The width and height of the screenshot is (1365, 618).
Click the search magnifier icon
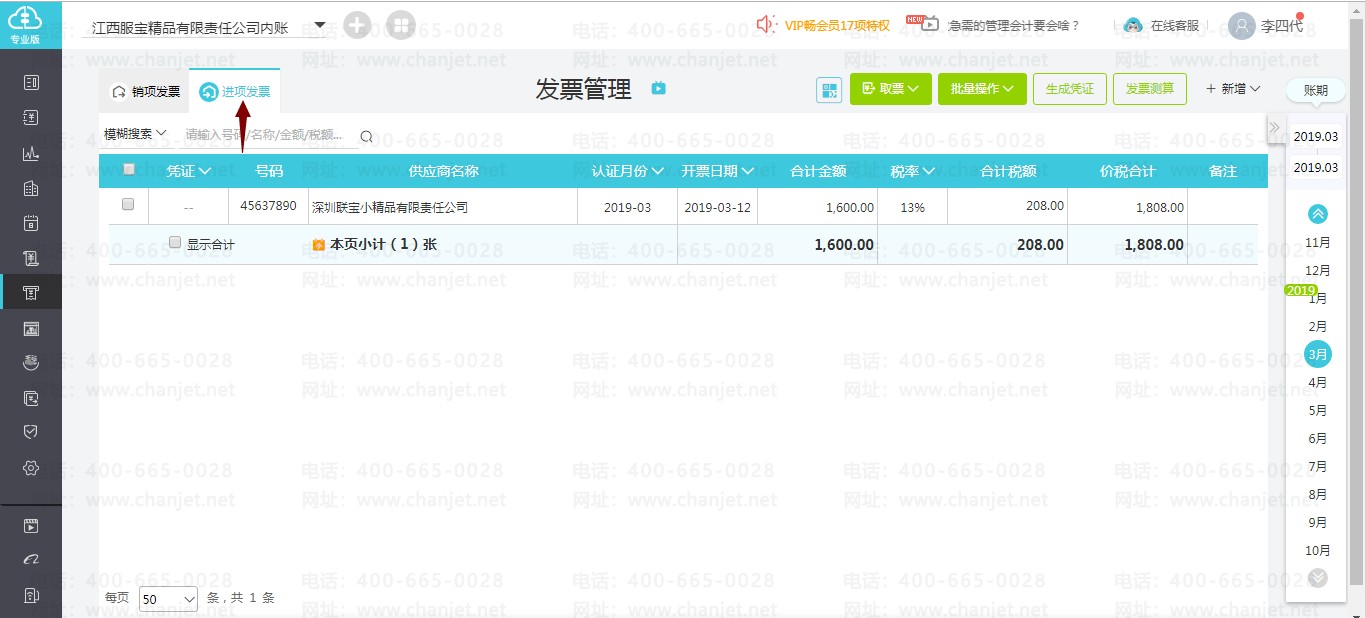(x=366, y=137)
